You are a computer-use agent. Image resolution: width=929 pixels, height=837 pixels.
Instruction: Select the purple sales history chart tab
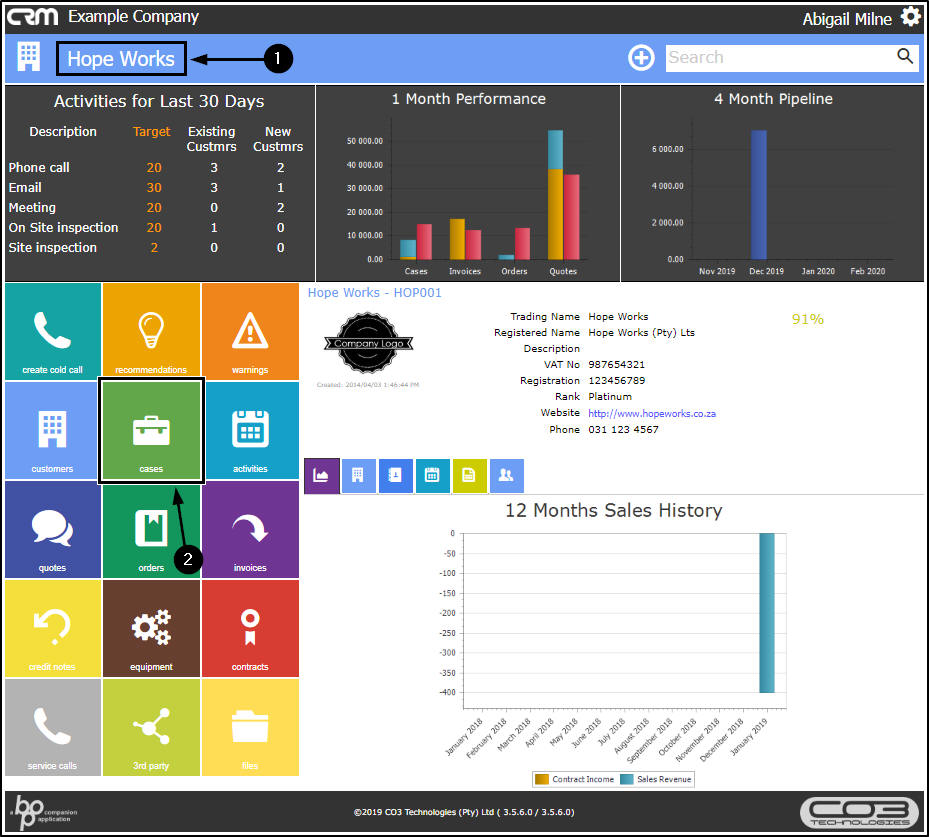pos(322,476)
